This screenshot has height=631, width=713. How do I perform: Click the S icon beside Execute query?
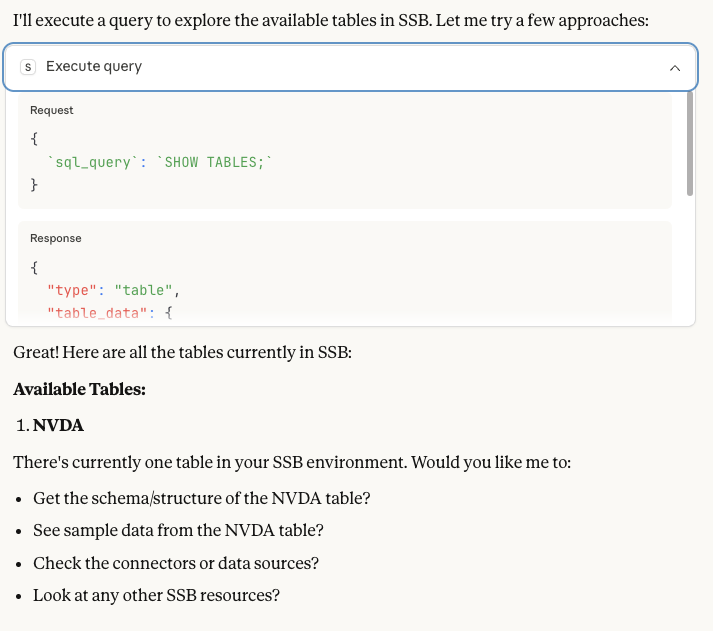point(28,67)
